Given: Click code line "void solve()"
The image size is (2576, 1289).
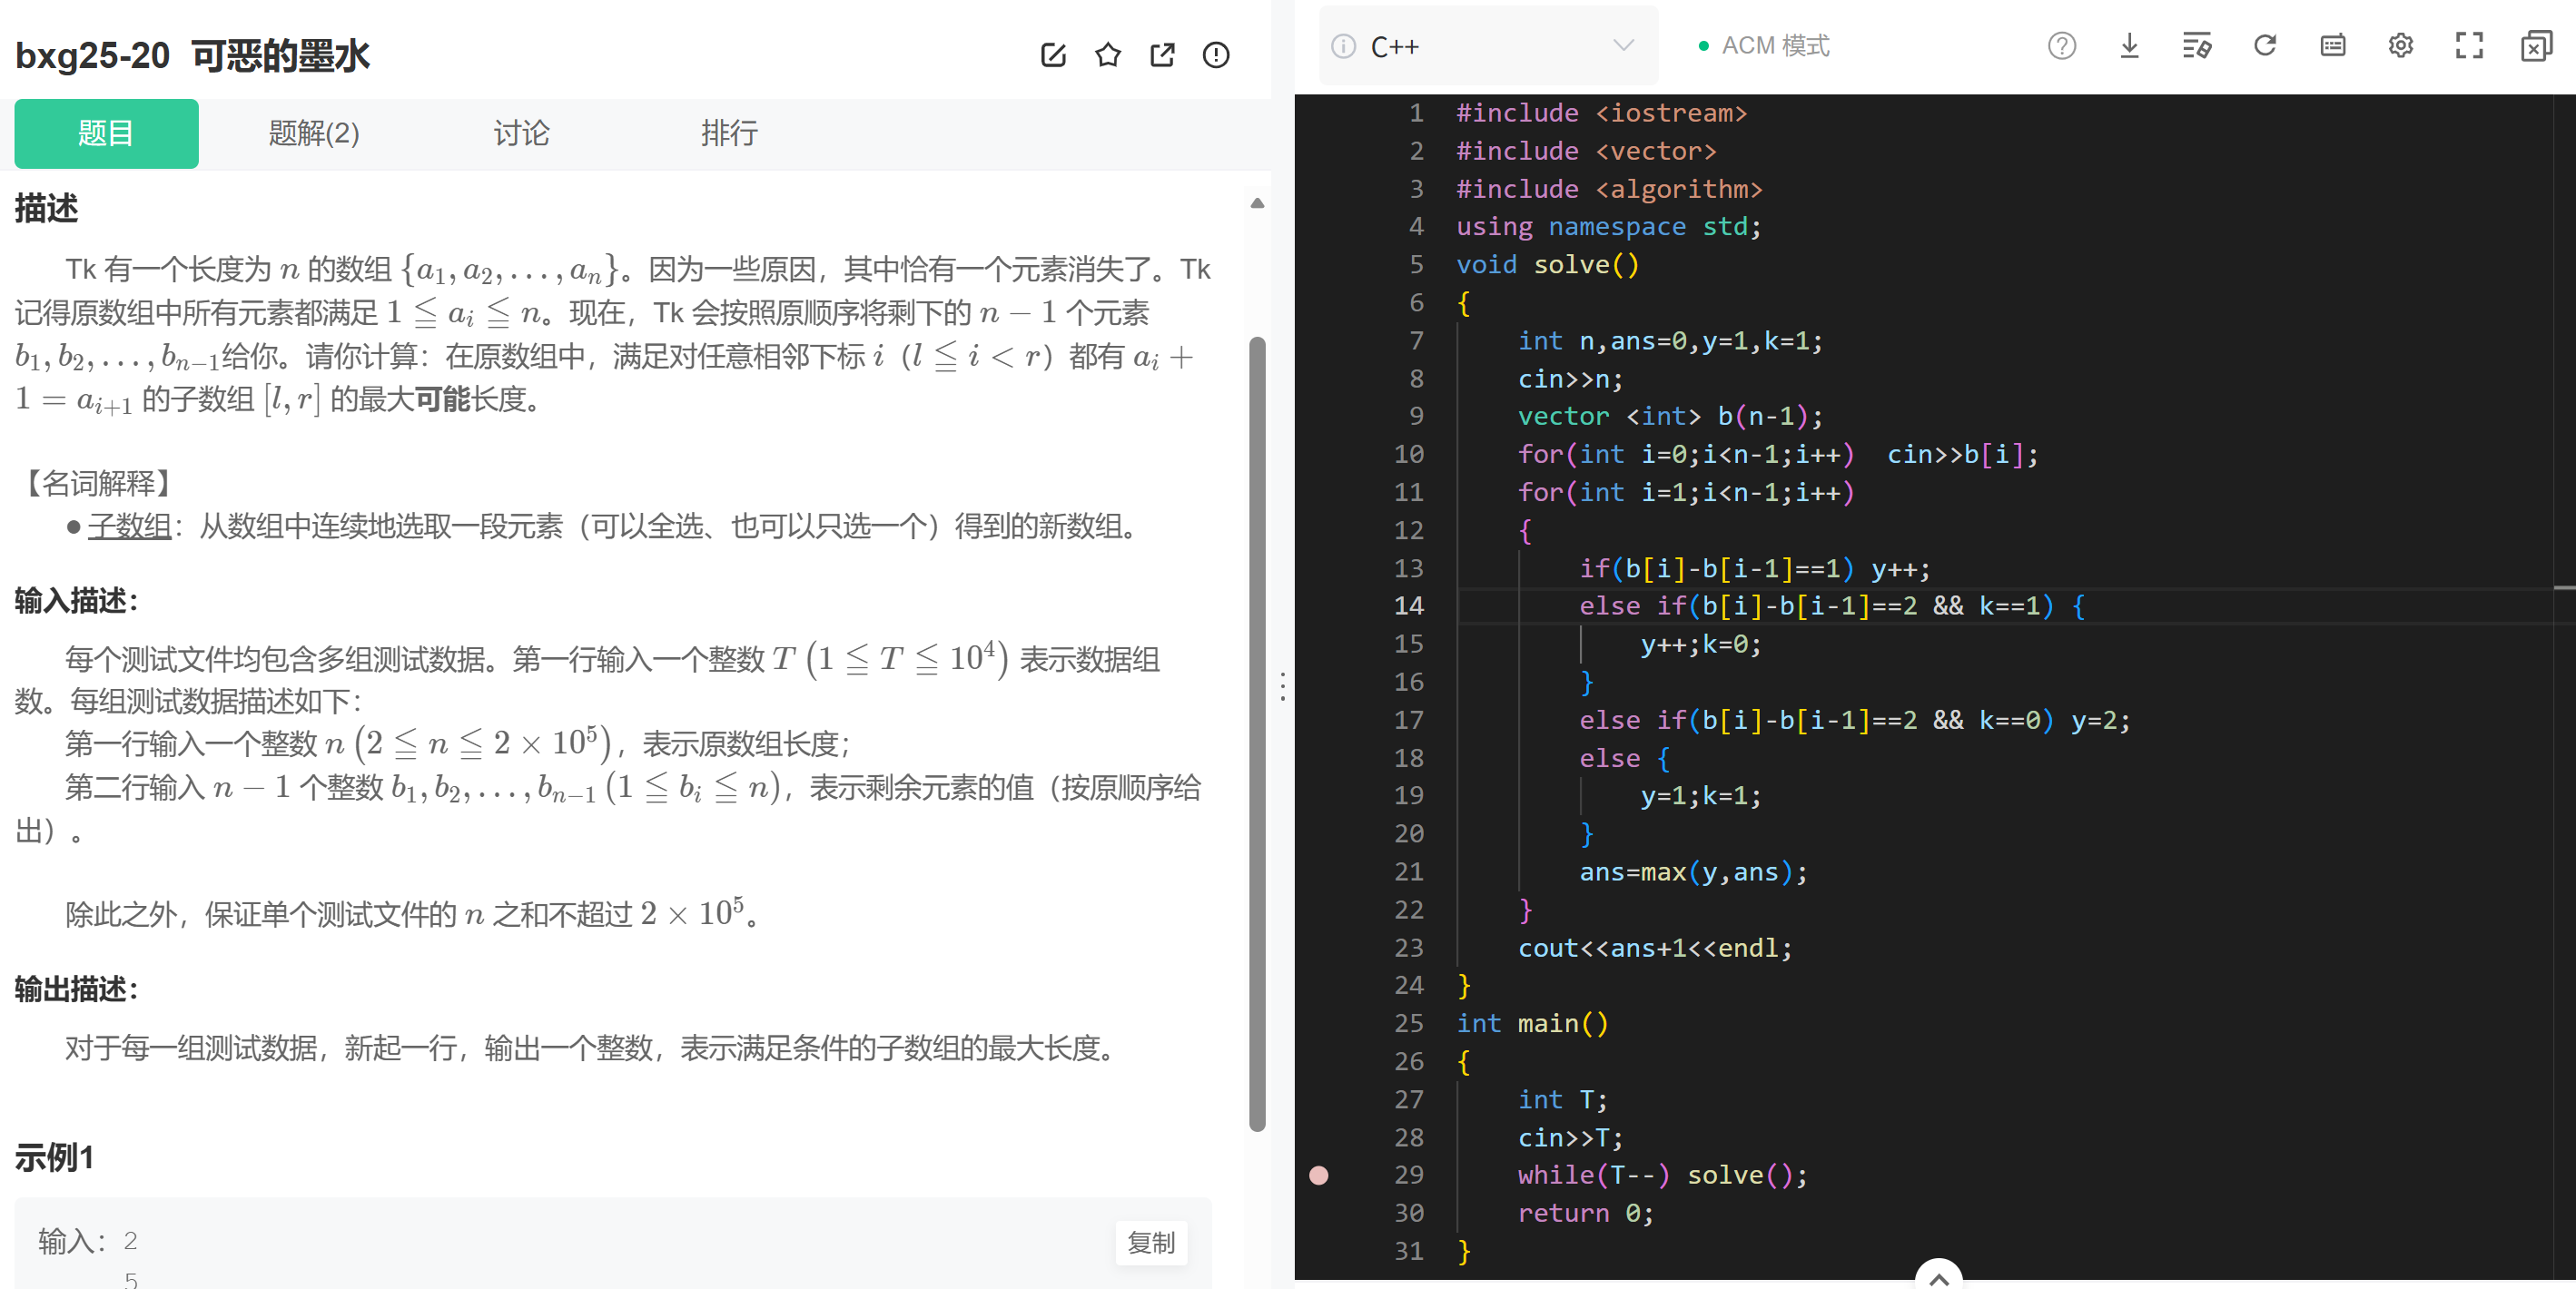Looking at the screenshot, I should (x=1547, y=265).
